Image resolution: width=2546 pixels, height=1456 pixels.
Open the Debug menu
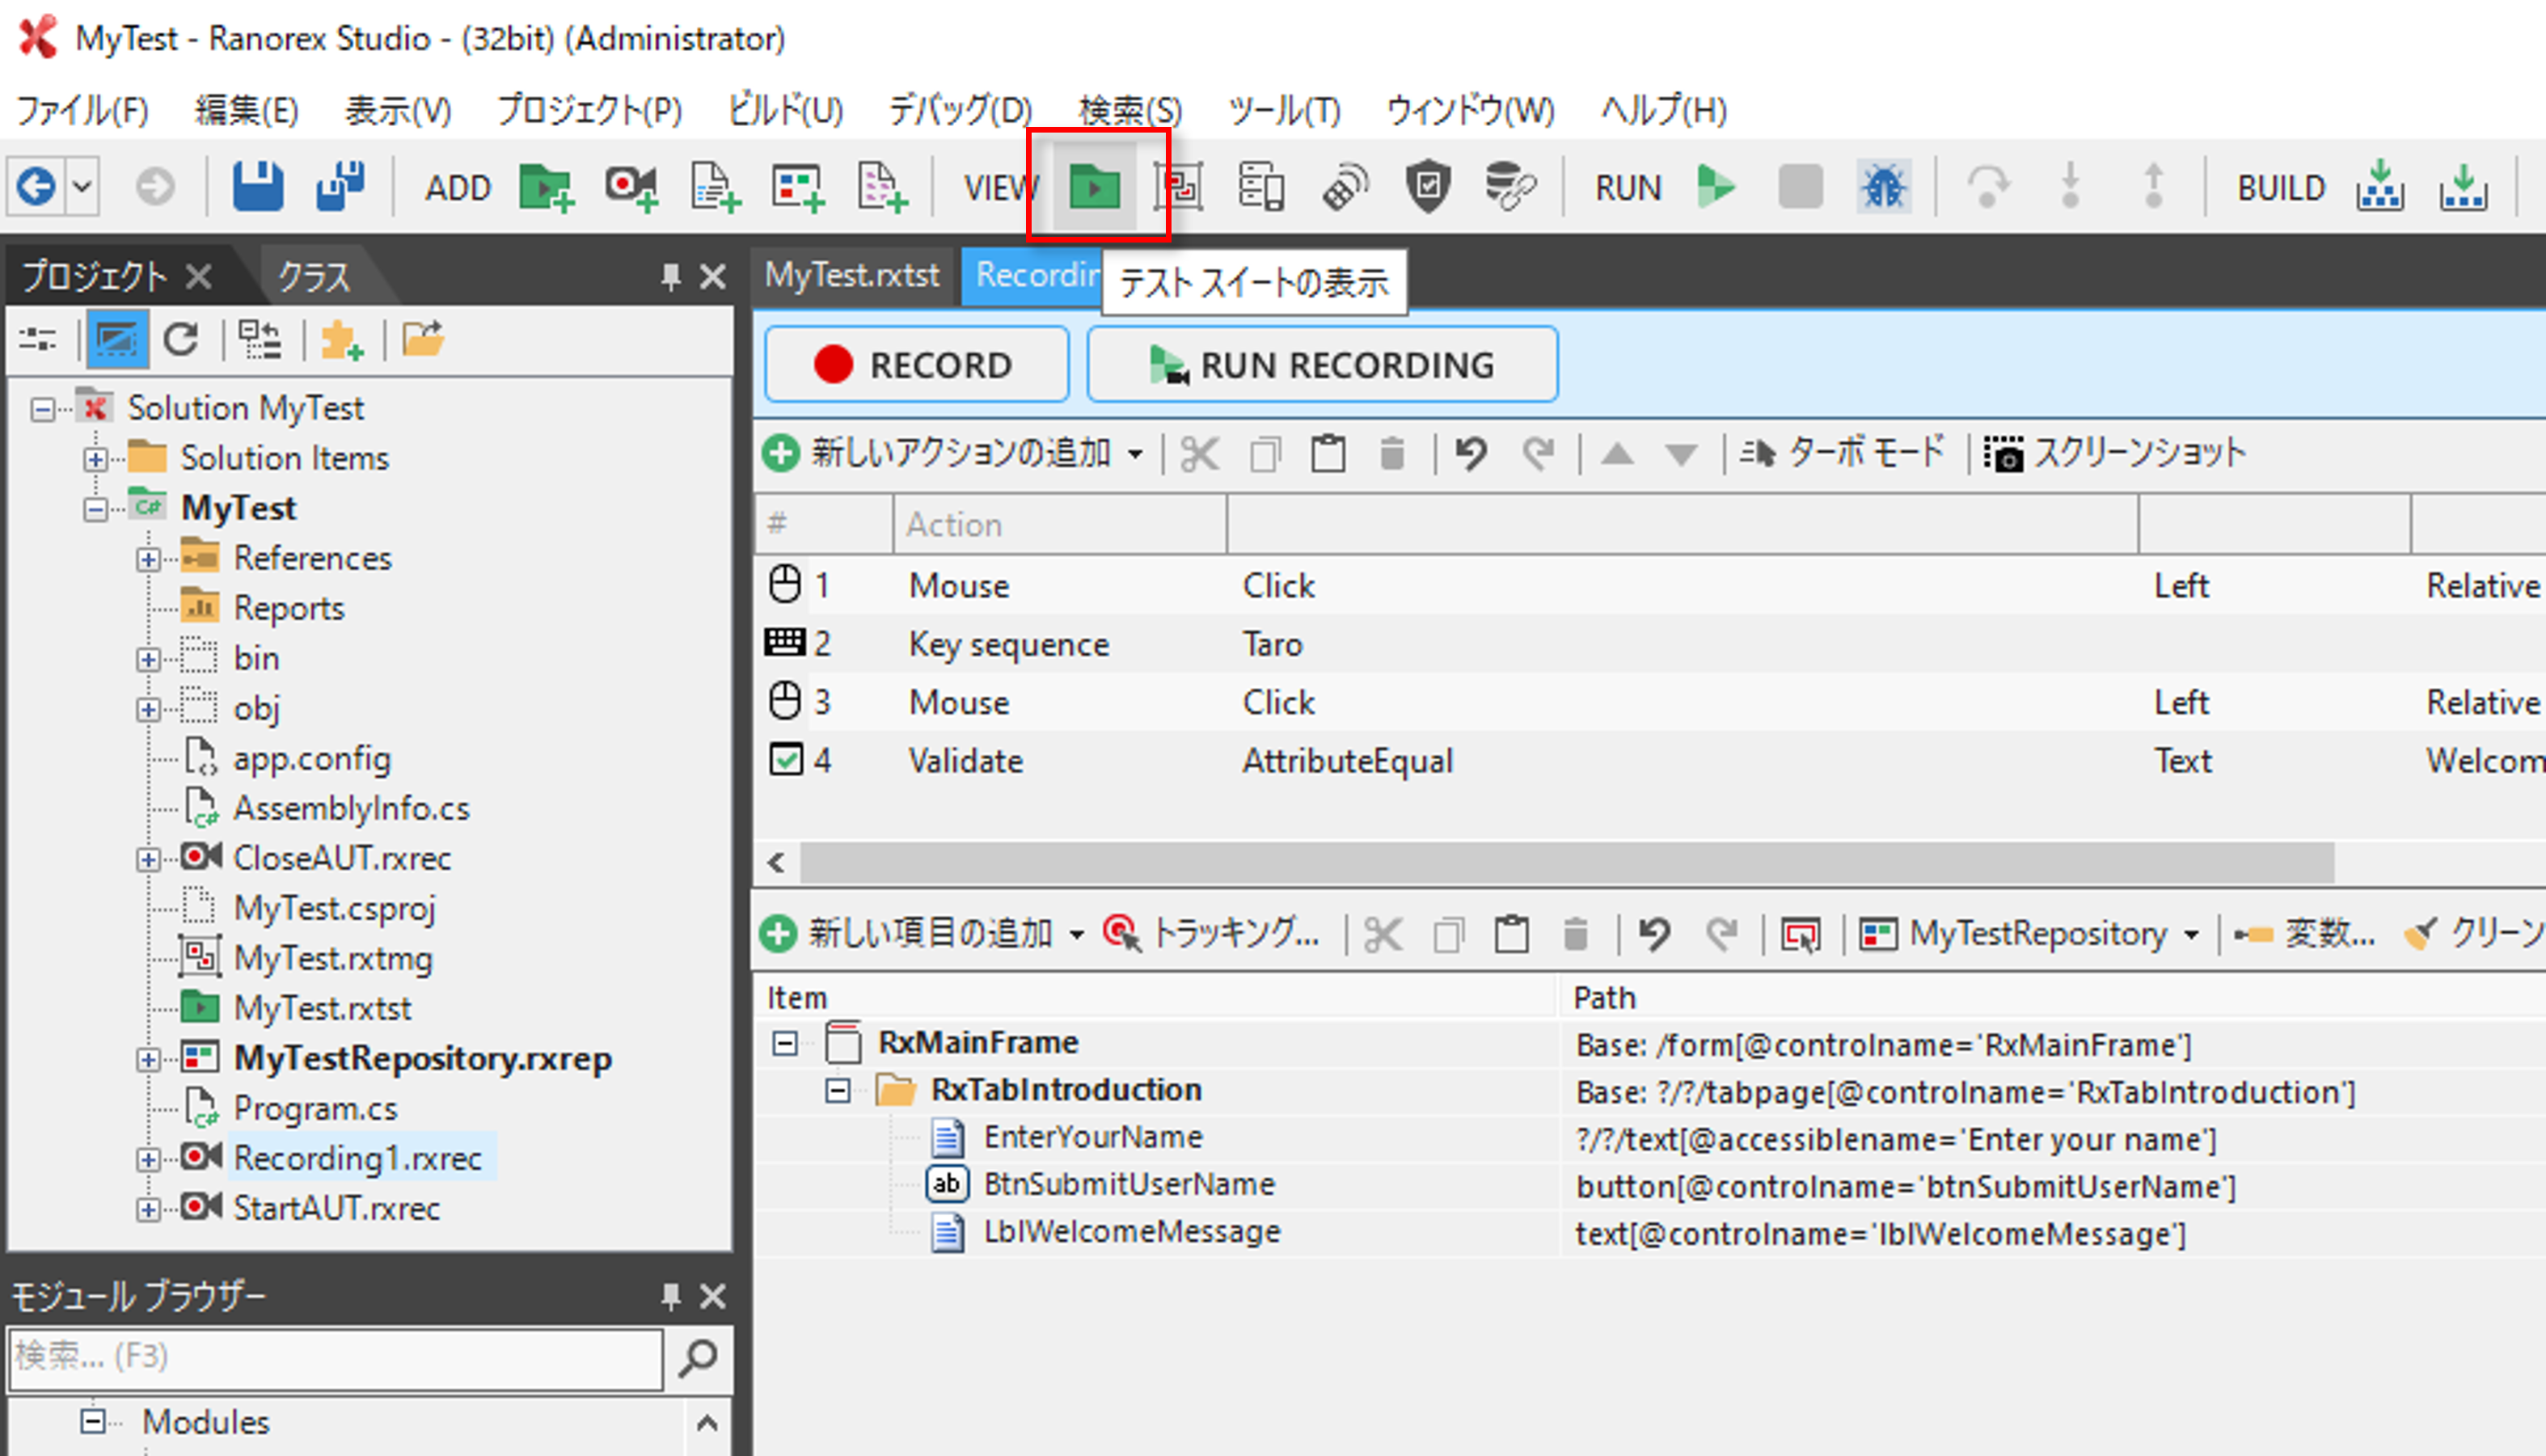(x=959, y=109)
